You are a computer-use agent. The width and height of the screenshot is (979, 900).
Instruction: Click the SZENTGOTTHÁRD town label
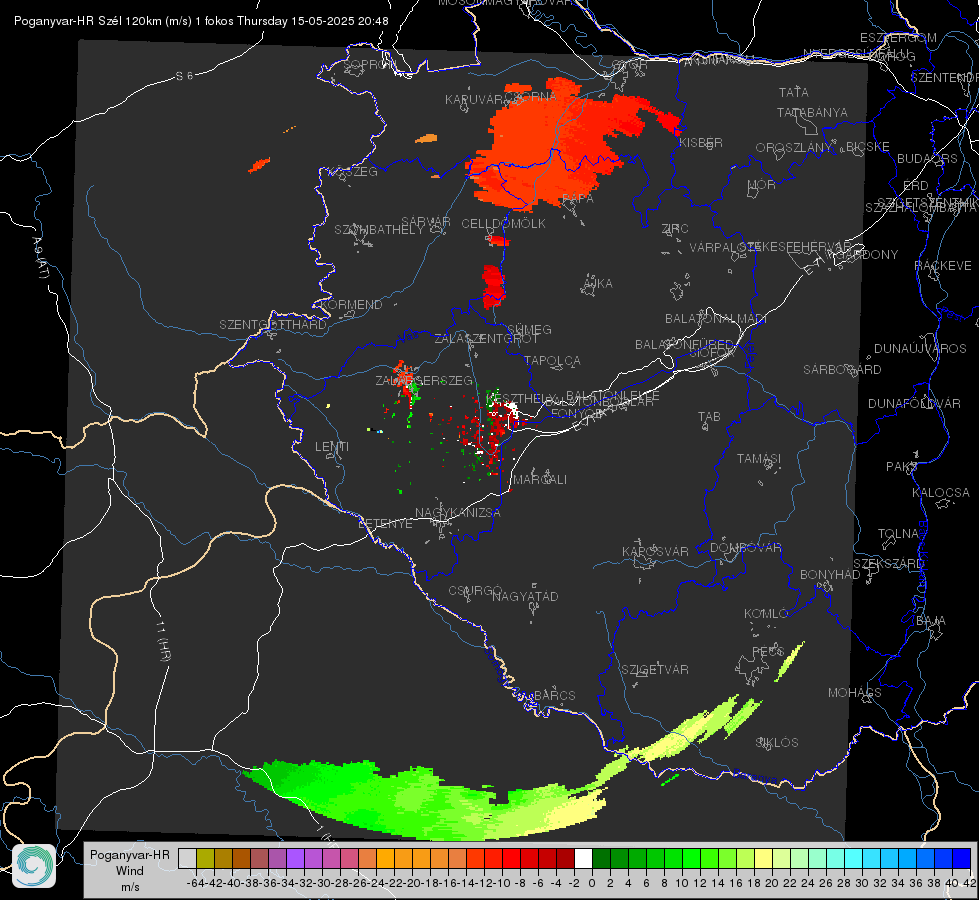pyautogui.click(x=273, y=325)
